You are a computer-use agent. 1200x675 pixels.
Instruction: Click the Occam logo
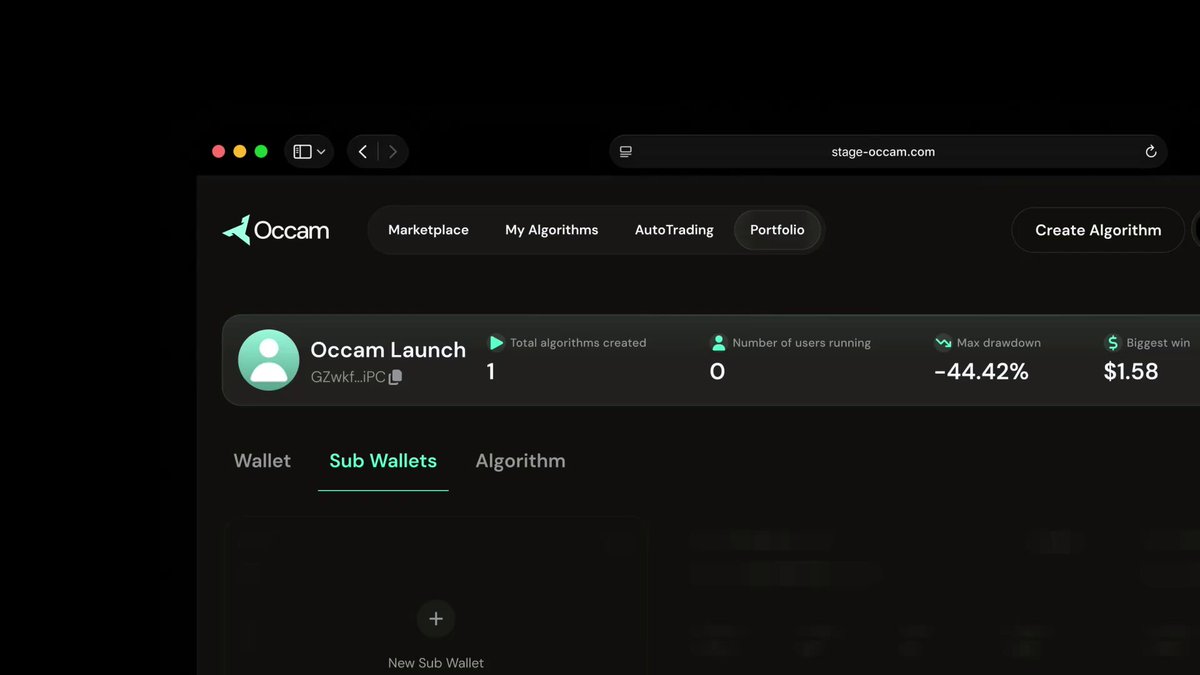click(276, 230)
